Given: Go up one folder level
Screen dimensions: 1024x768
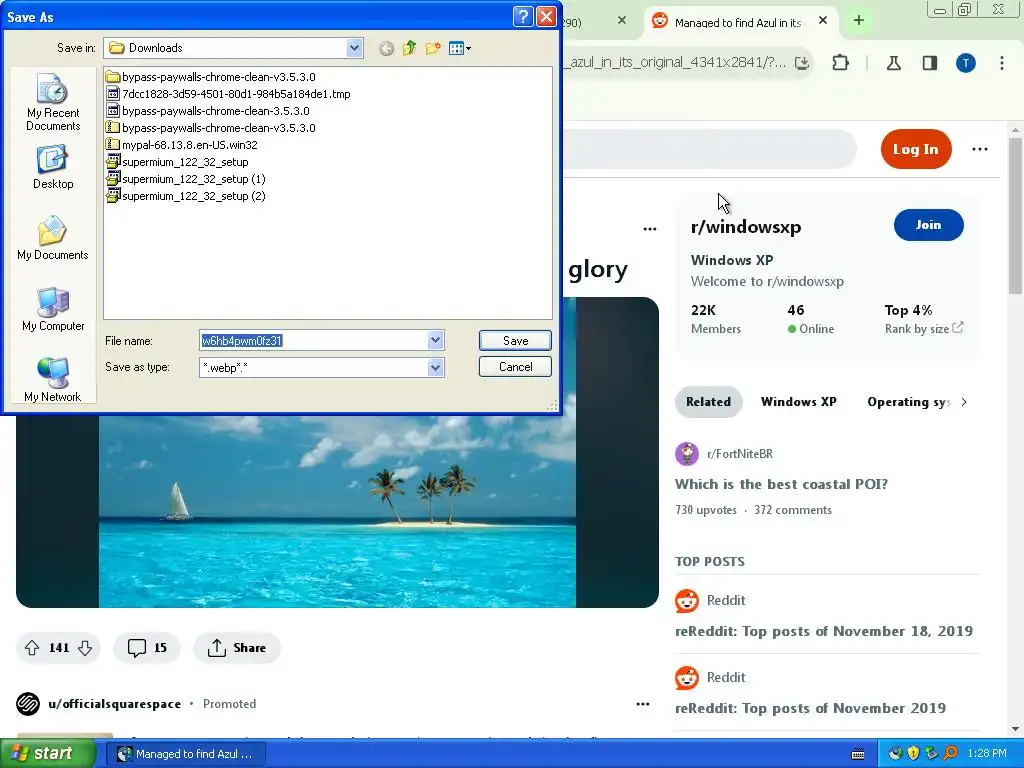Looking at the screenshot, I should [409, 48].
